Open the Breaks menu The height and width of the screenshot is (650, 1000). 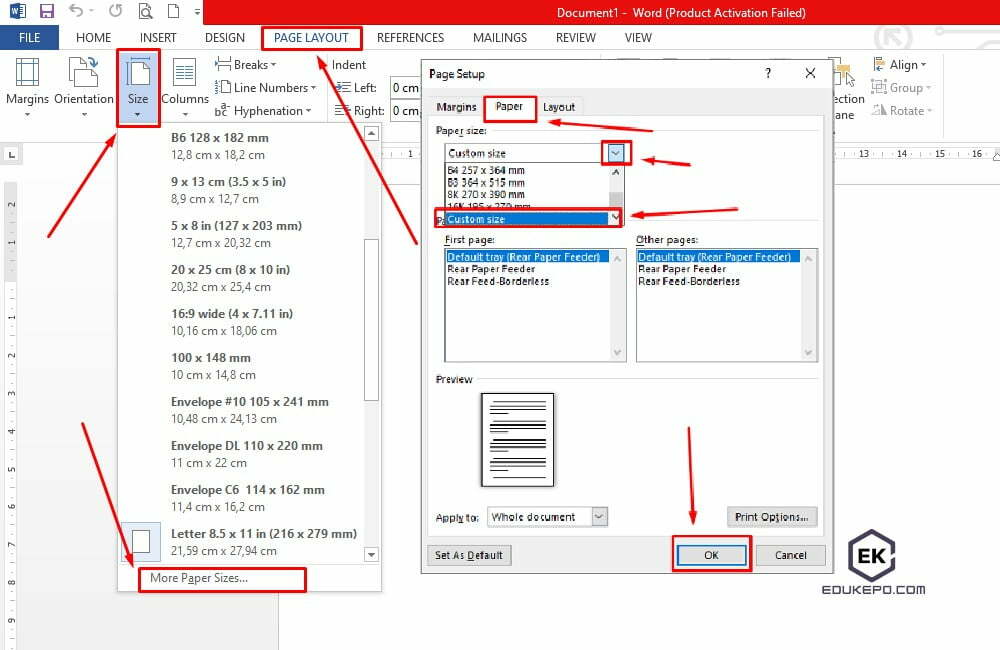[246, 64]
